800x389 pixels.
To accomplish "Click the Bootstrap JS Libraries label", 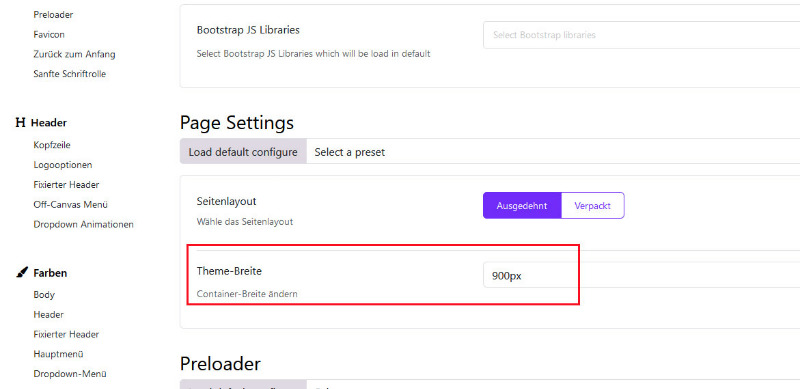I will pyautogui.click(x=248, y=30).
